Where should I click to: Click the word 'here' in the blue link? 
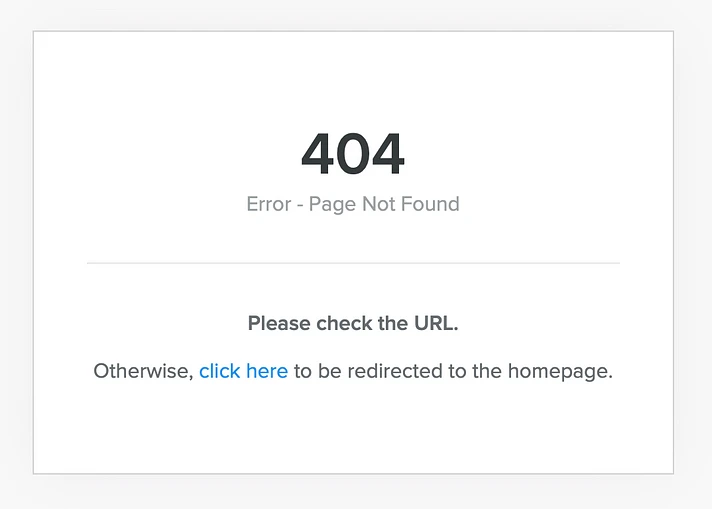[x=267, y=371]
